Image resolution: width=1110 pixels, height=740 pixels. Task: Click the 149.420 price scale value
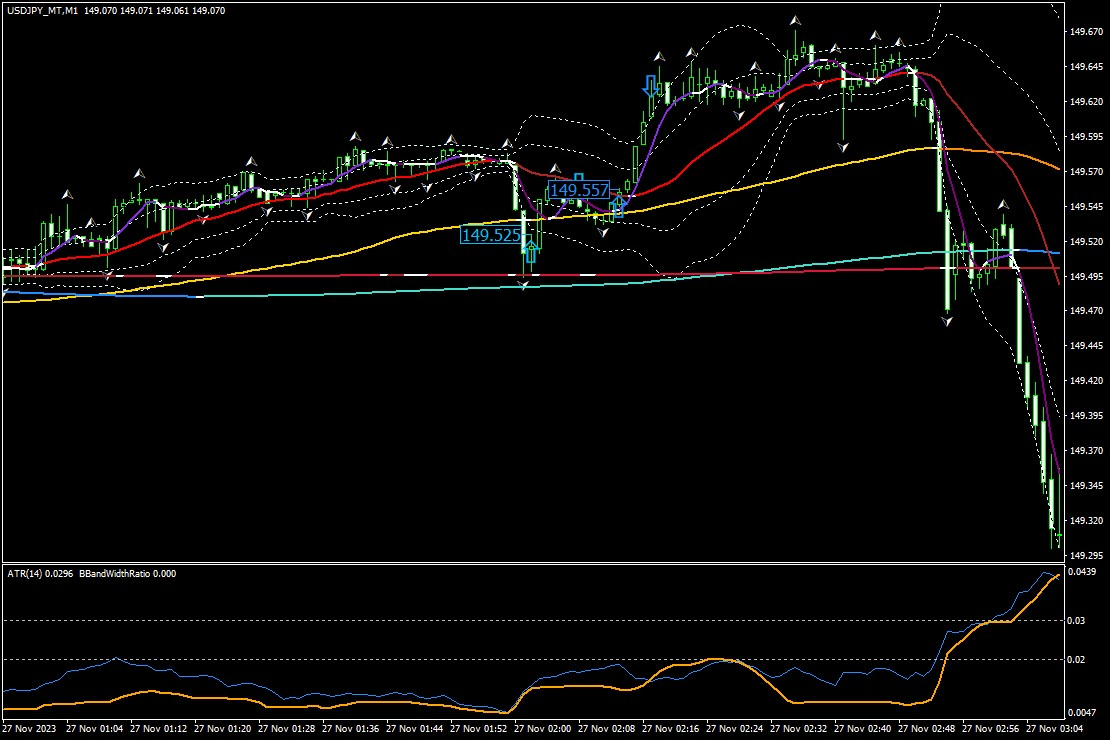pos(1086,381)
